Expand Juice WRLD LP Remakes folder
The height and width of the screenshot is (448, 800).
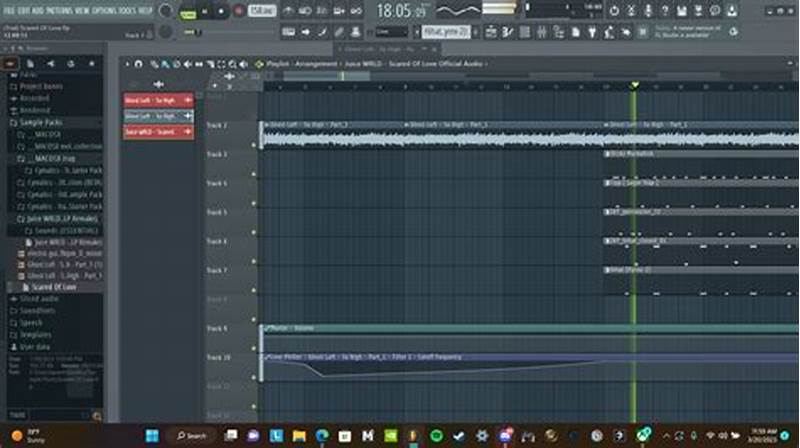57,219
